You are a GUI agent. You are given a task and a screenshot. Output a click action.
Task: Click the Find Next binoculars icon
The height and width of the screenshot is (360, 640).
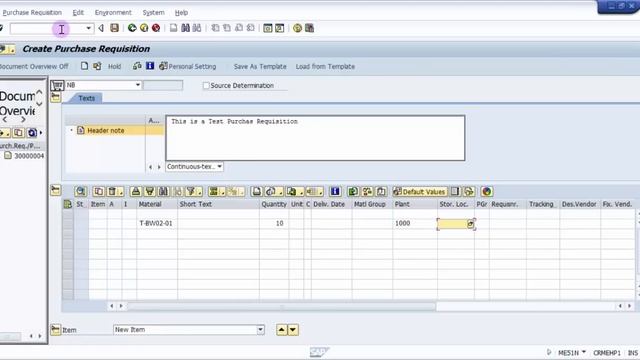point(197,28)
